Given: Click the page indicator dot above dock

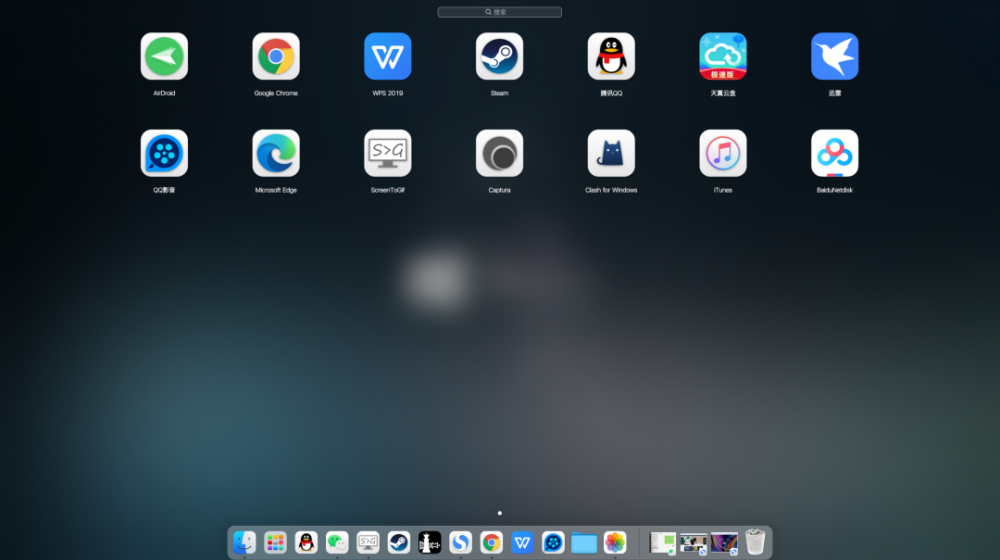Looking at the screenshot, I should [x=500, y=513].
